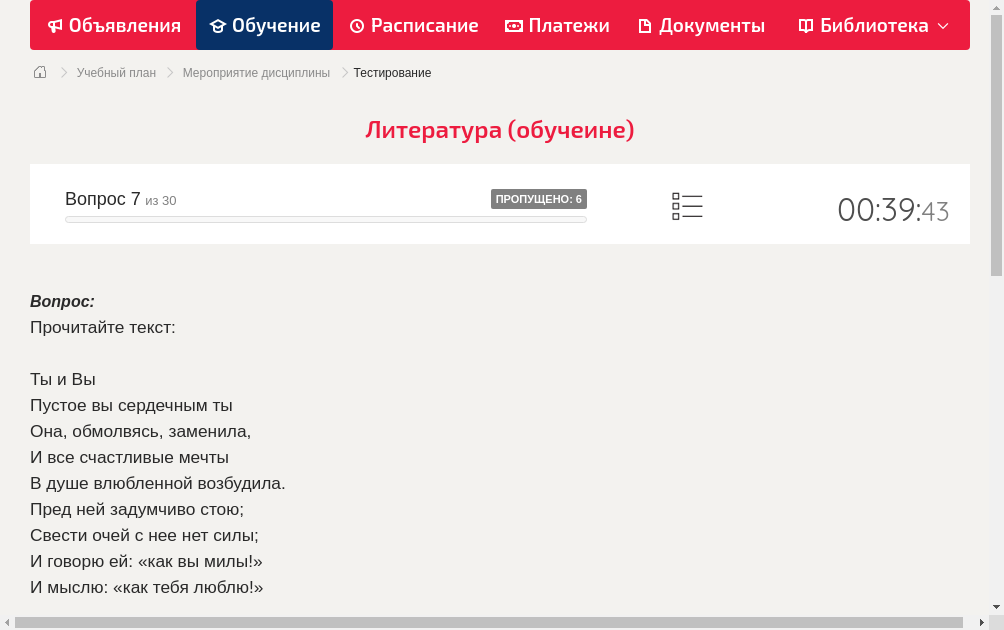Click the megaphone icon beside Объявления
Image resolution: width=1004 pixels, height=630 pixels.
[55, 26]
